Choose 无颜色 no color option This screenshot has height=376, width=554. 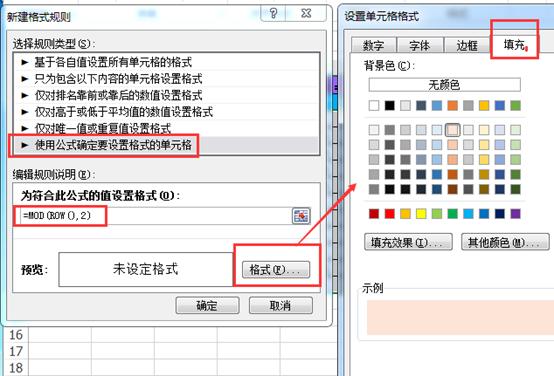(444, 85)
